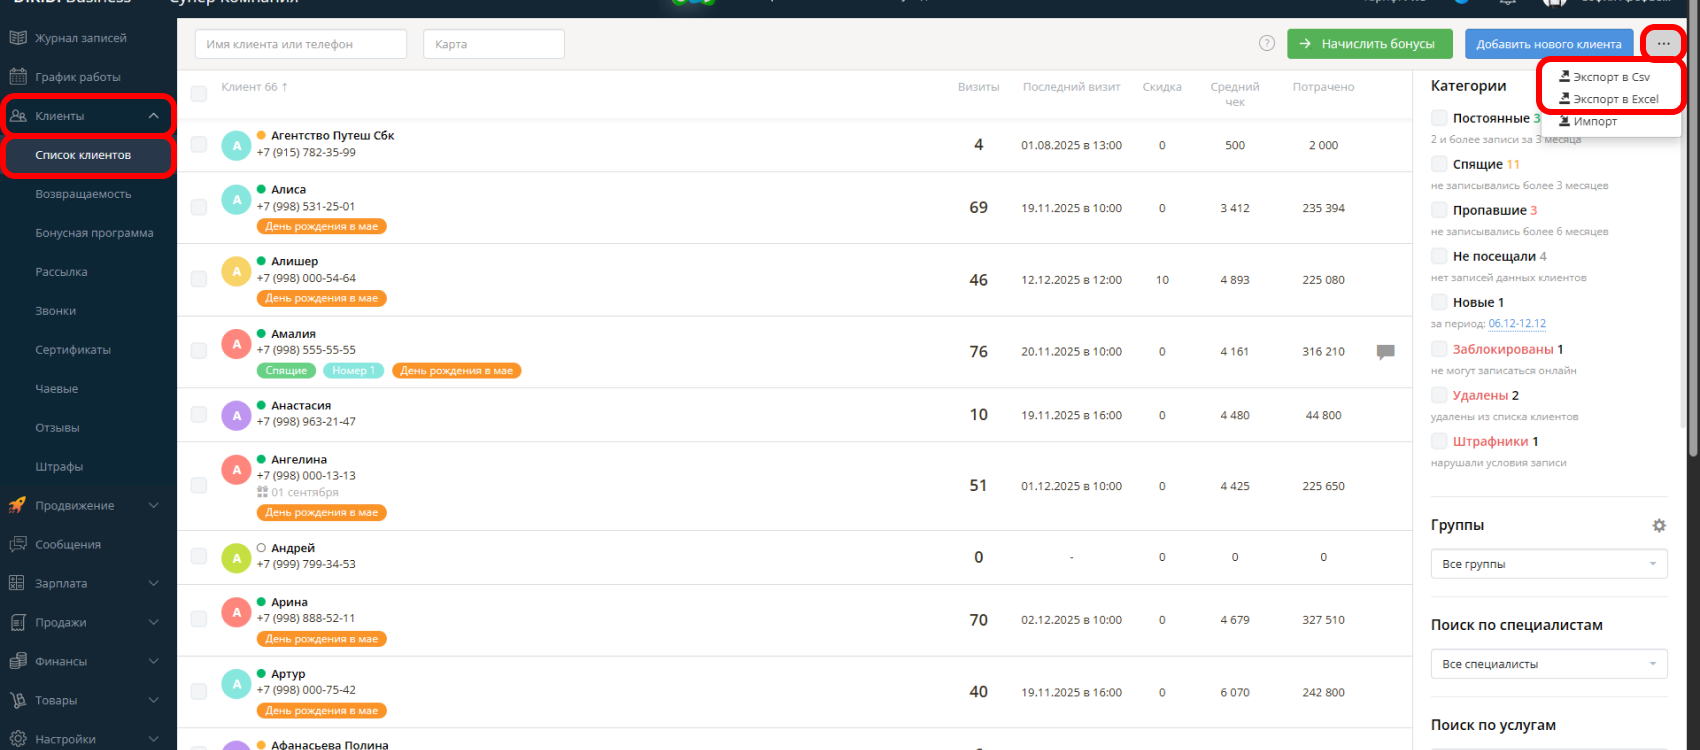Focus the client name or phone search field
1700x750 pixels.
point(300,44)
